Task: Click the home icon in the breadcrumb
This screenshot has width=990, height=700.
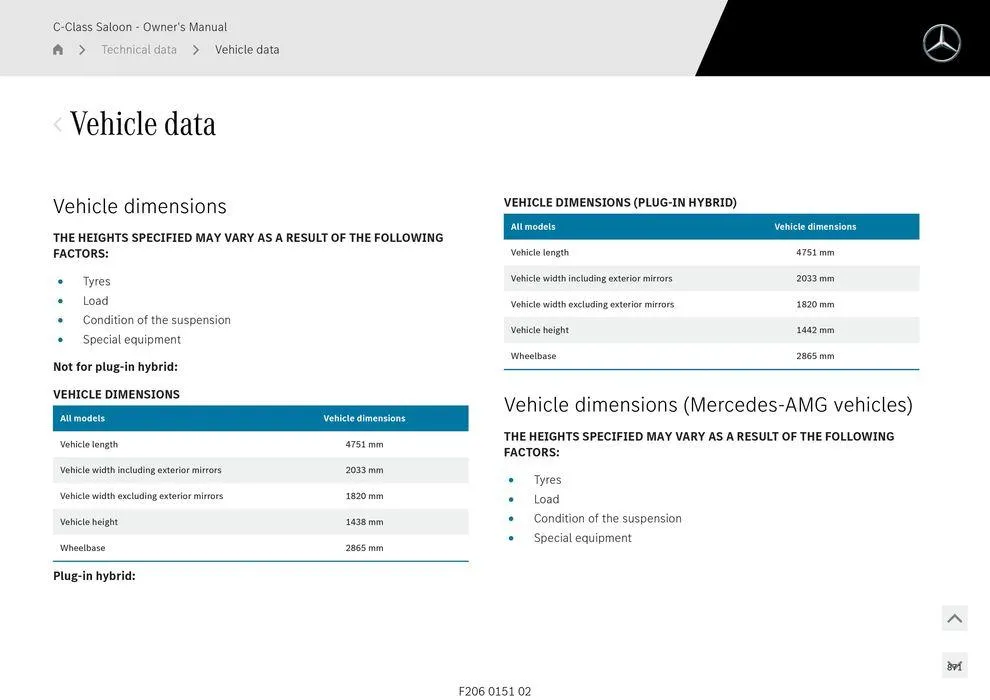Action: 58,50
